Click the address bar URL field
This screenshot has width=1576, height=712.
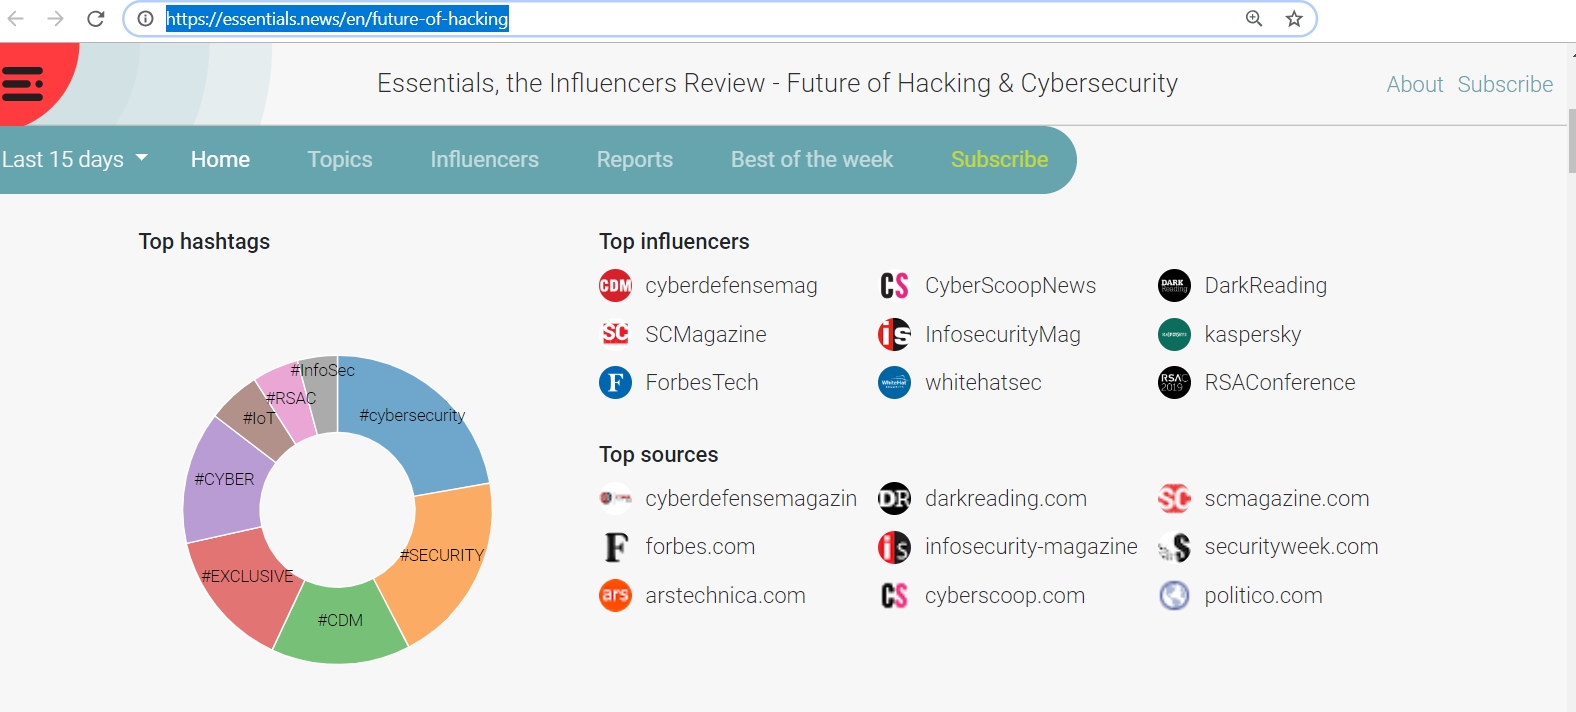point(700,19)
